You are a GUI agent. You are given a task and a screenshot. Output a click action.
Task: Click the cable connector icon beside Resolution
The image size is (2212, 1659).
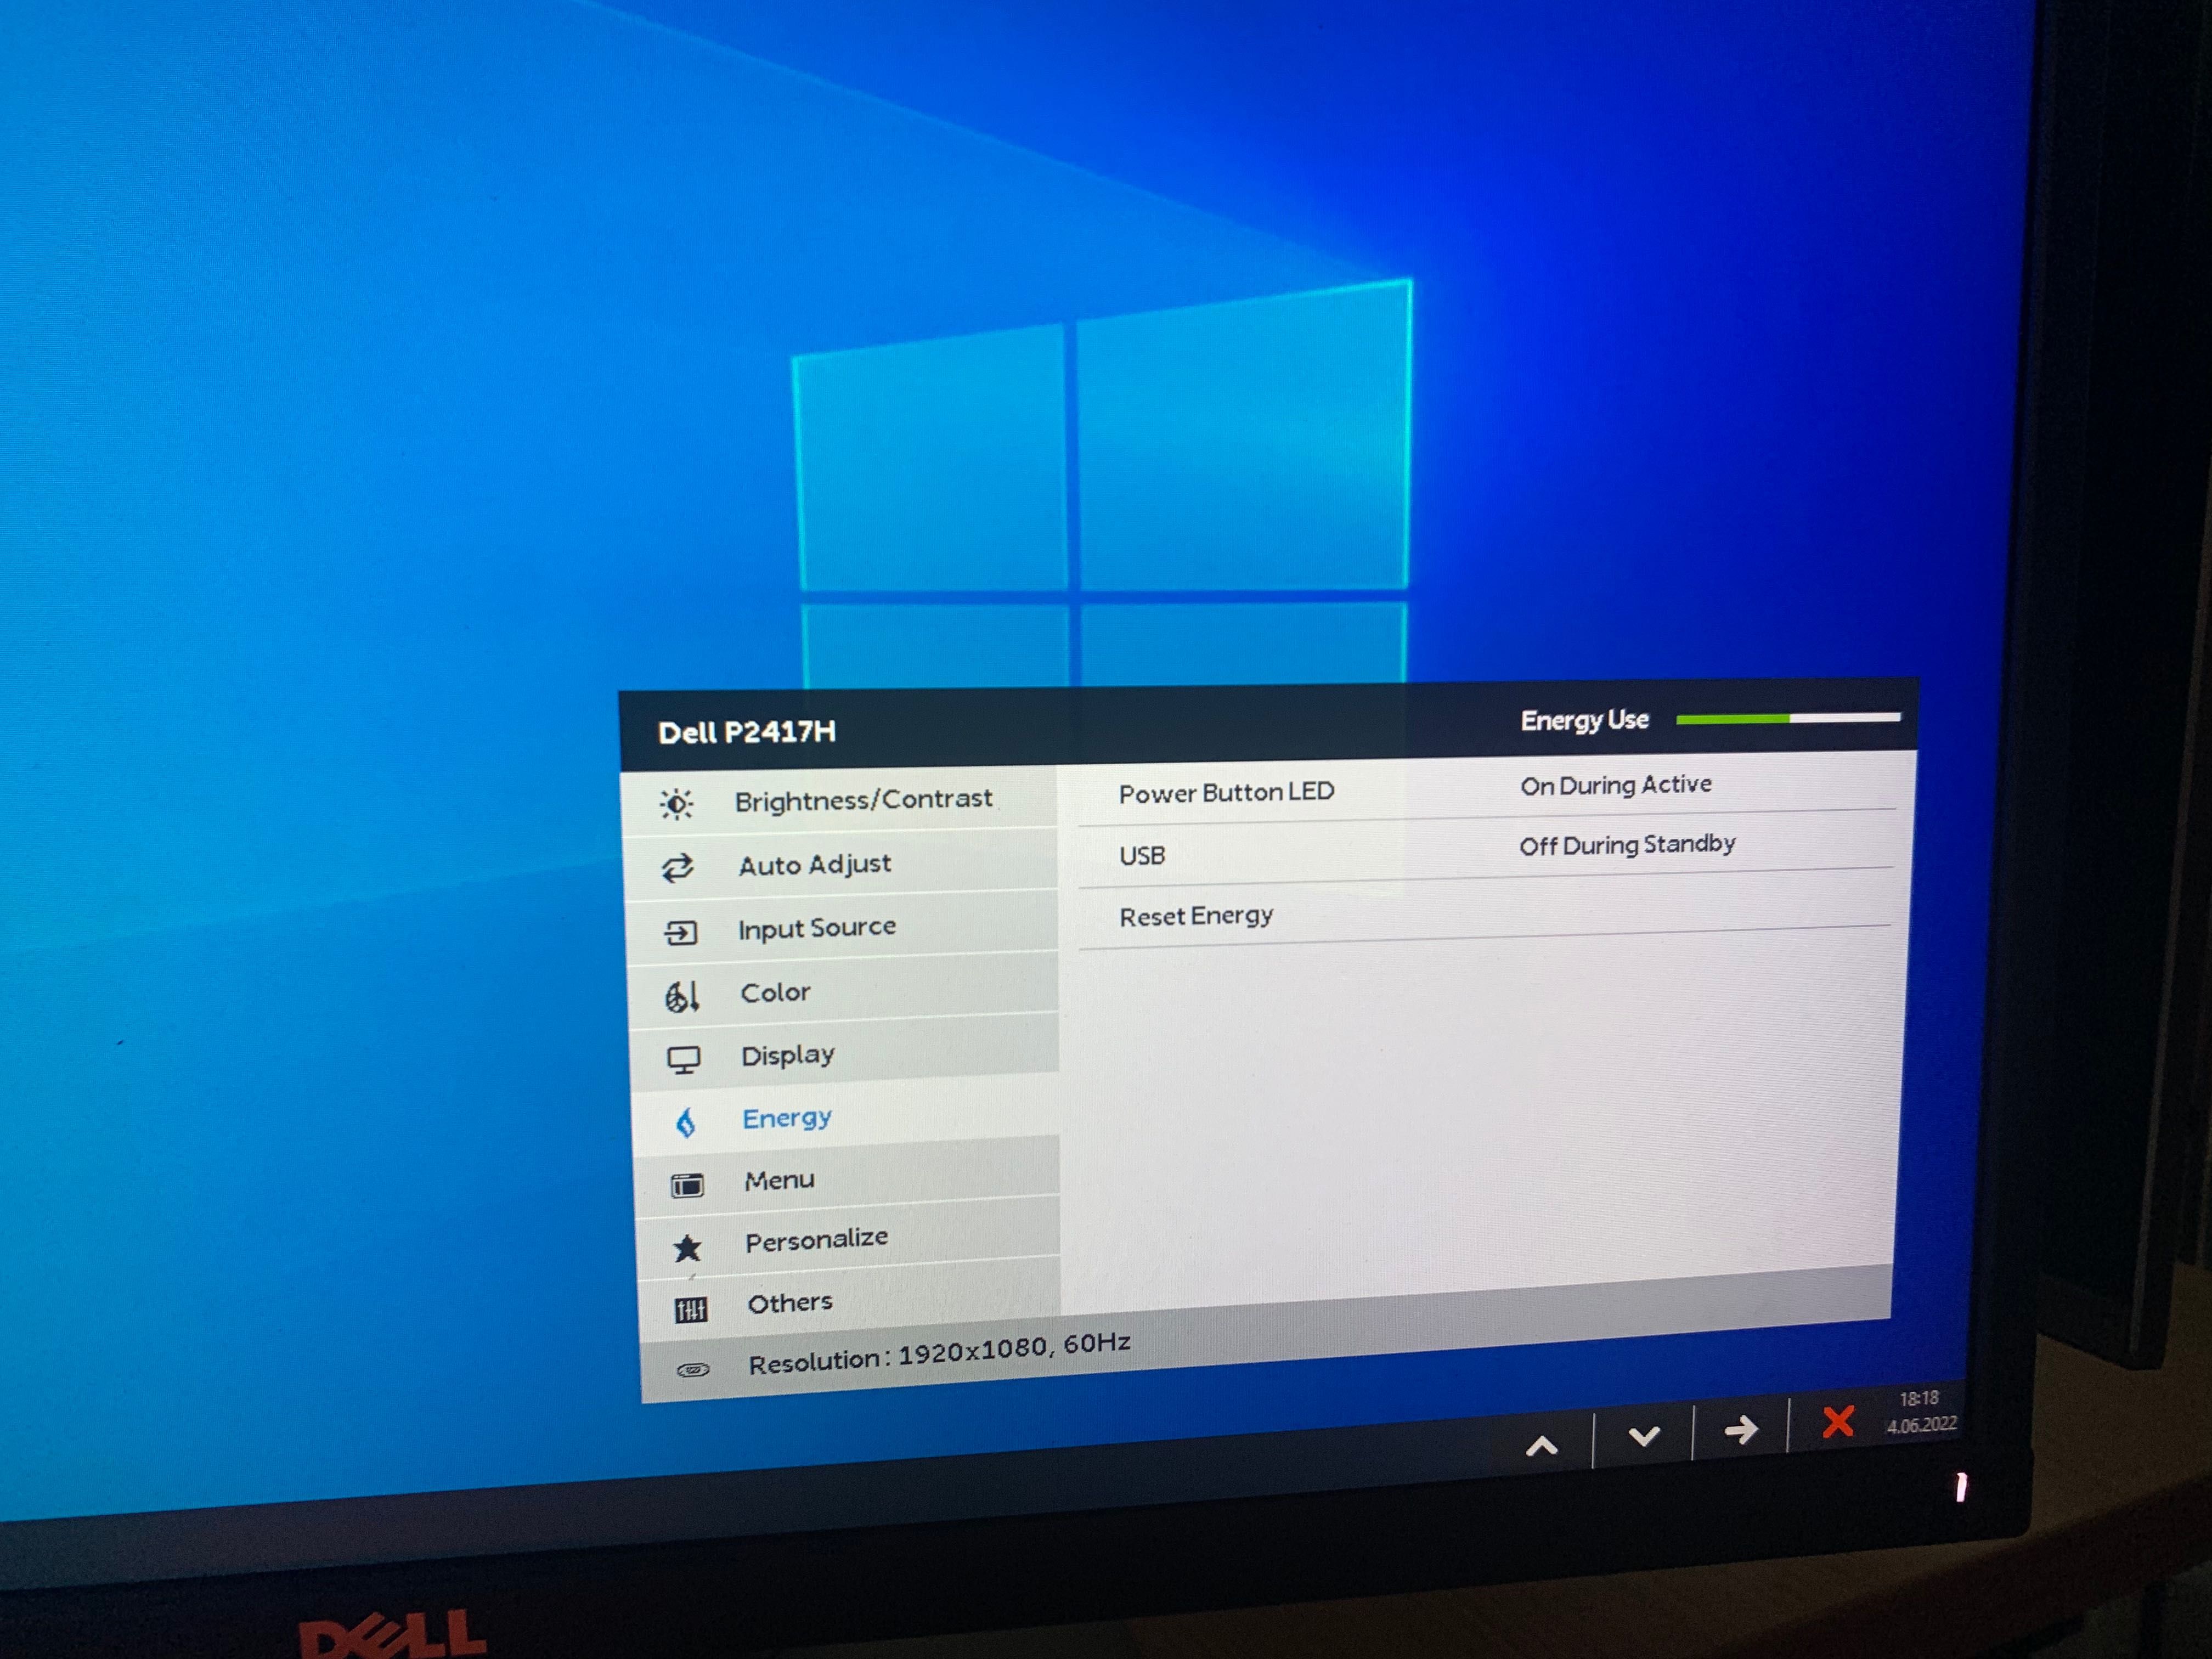(693, 1369)
